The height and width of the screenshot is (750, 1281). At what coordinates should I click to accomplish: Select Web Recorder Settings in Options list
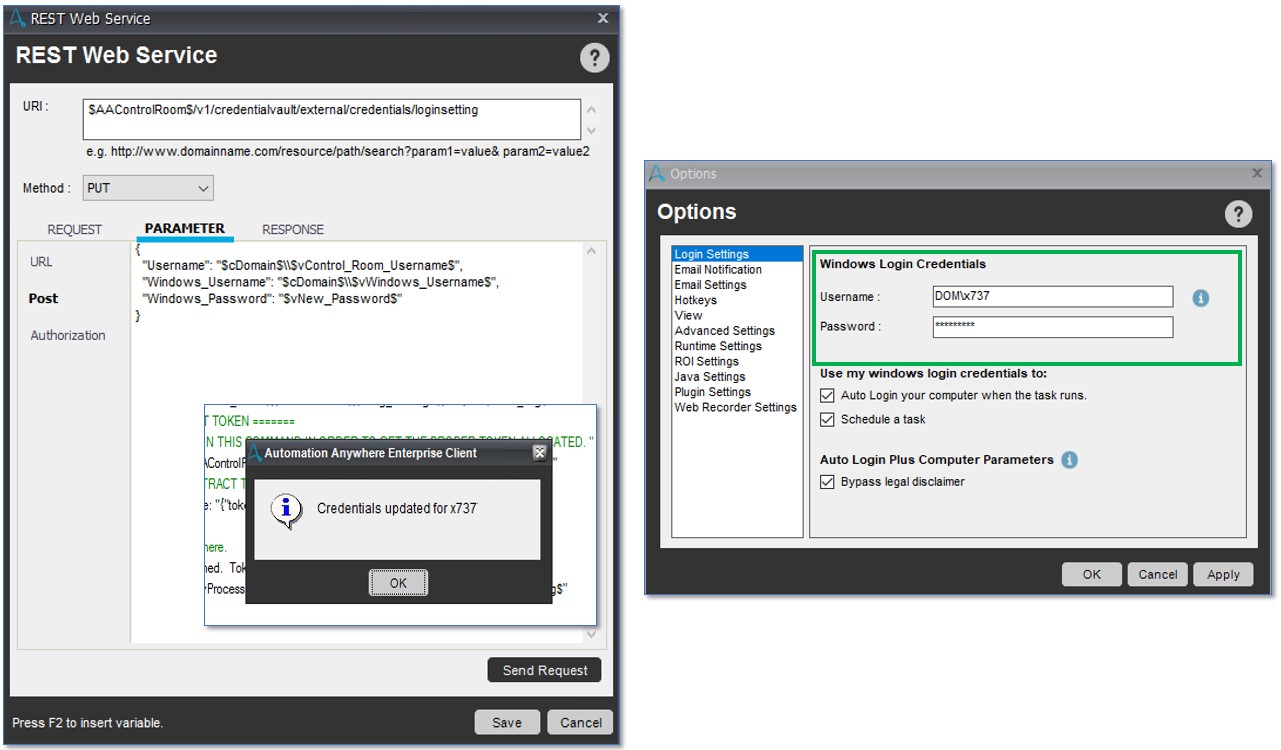735,407
